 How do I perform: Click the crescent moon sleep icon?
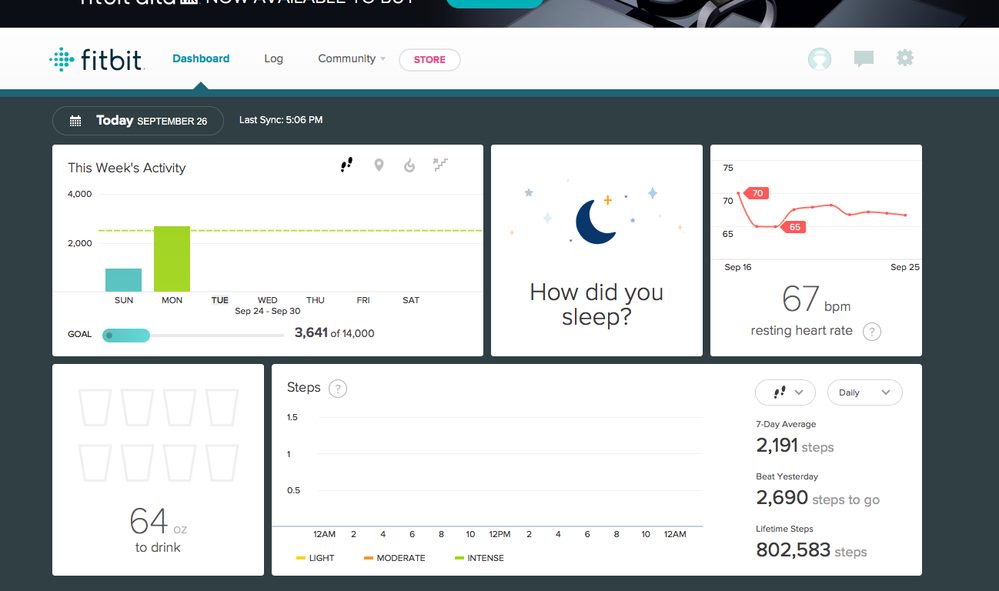pos(596,221)
